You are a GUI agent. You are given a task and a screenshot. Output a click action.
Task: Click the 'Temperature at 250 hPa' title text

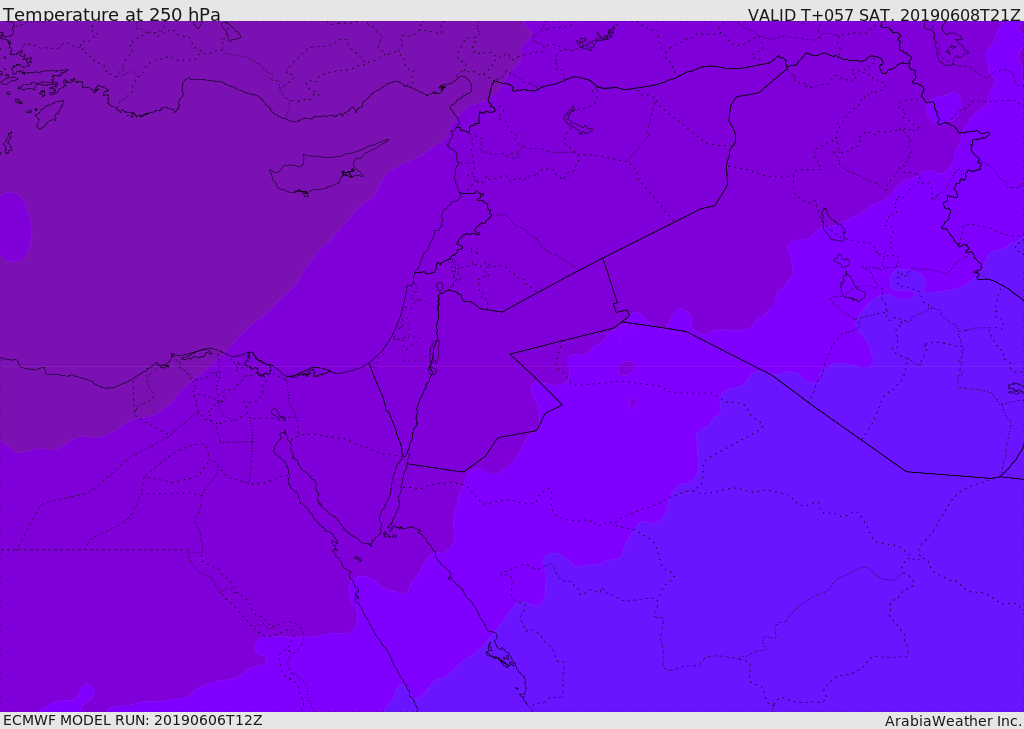112,14
